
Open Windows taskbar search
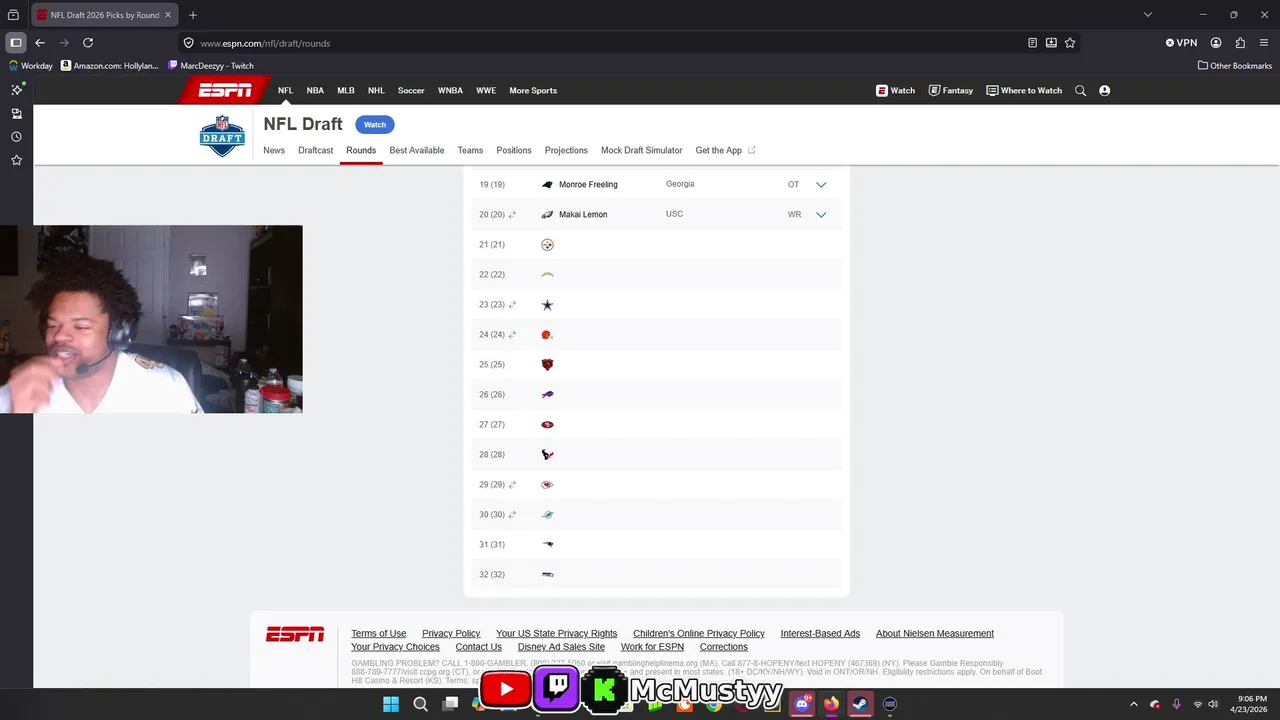coord(421,704)
